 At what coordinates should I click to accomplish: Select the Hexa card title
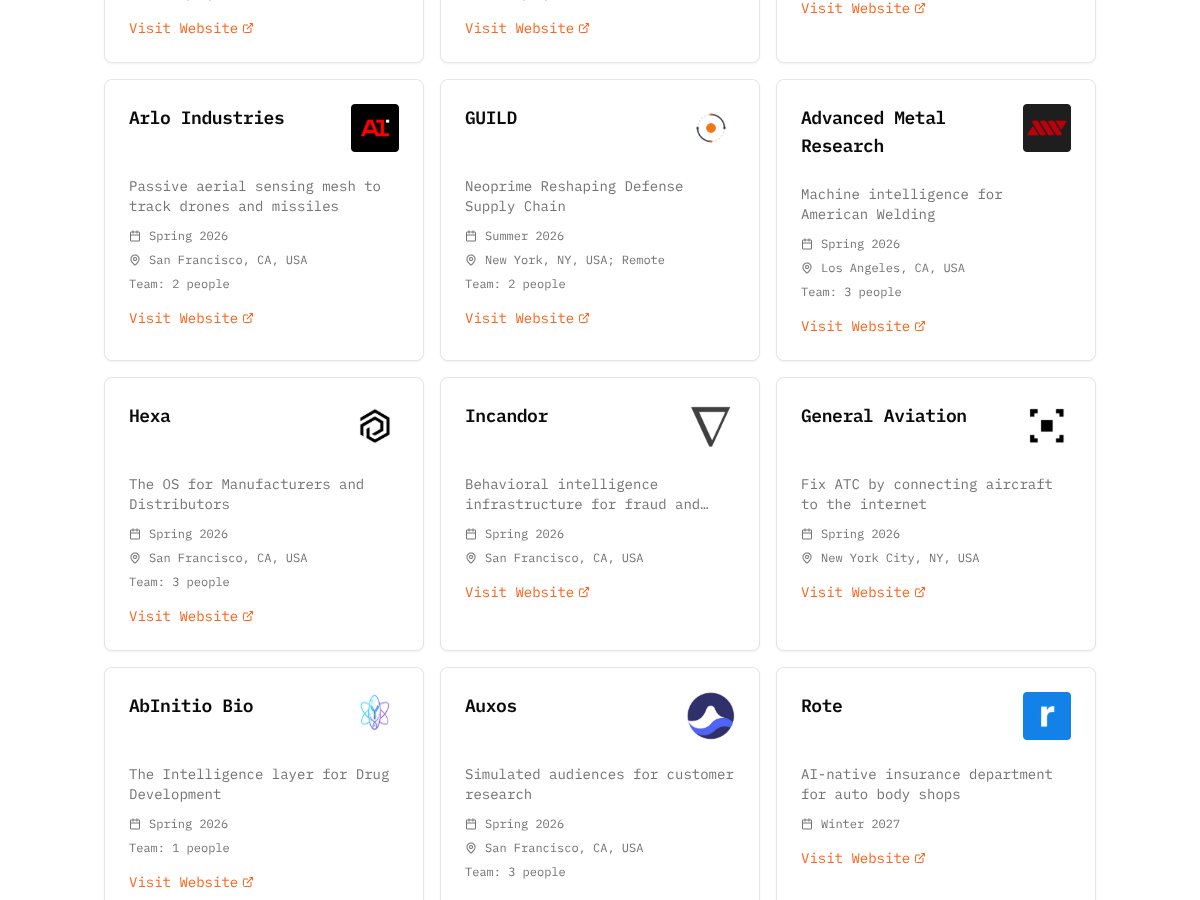(x=150, y=416)
